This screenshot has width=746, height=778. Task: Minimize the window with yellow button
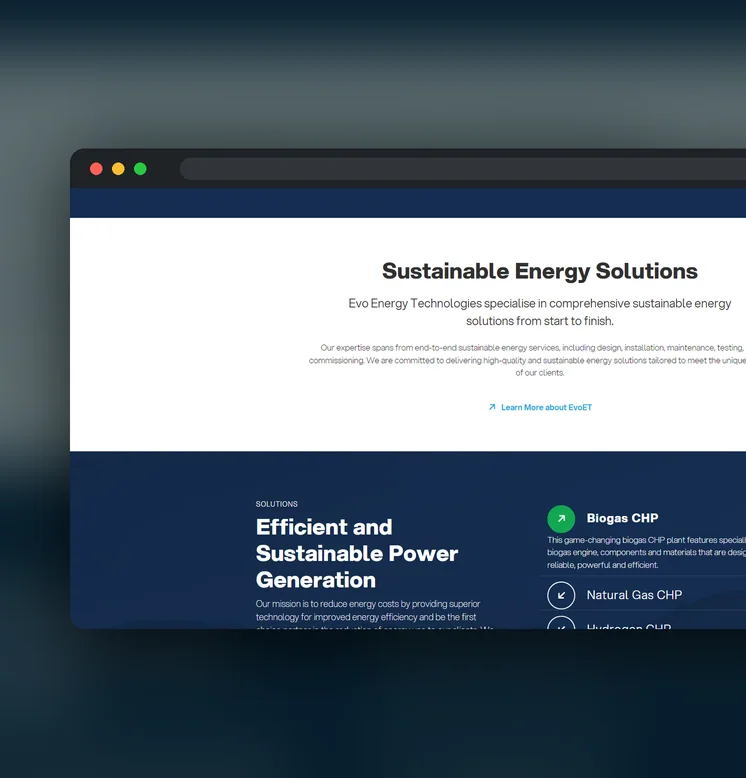(118, 169)
